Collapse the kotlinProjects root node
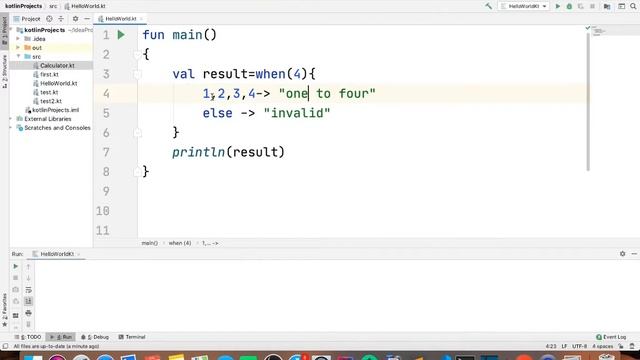This screenshot has height=360, width=640. coord(12,30)
